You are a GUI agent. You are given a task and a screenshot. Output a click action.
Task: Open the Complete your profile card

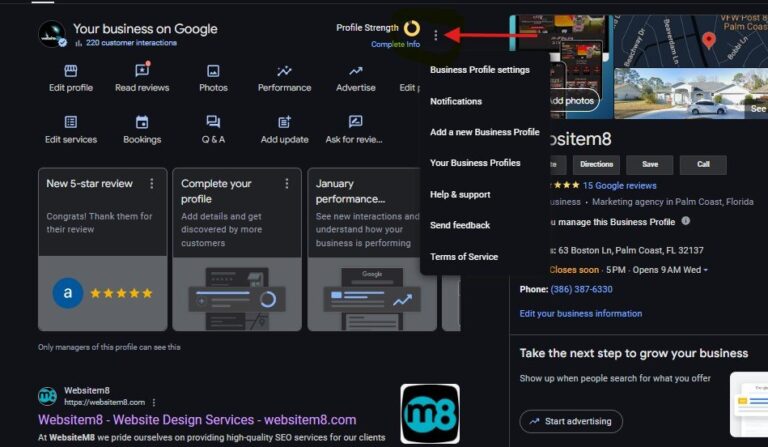(x=237, y=249)
